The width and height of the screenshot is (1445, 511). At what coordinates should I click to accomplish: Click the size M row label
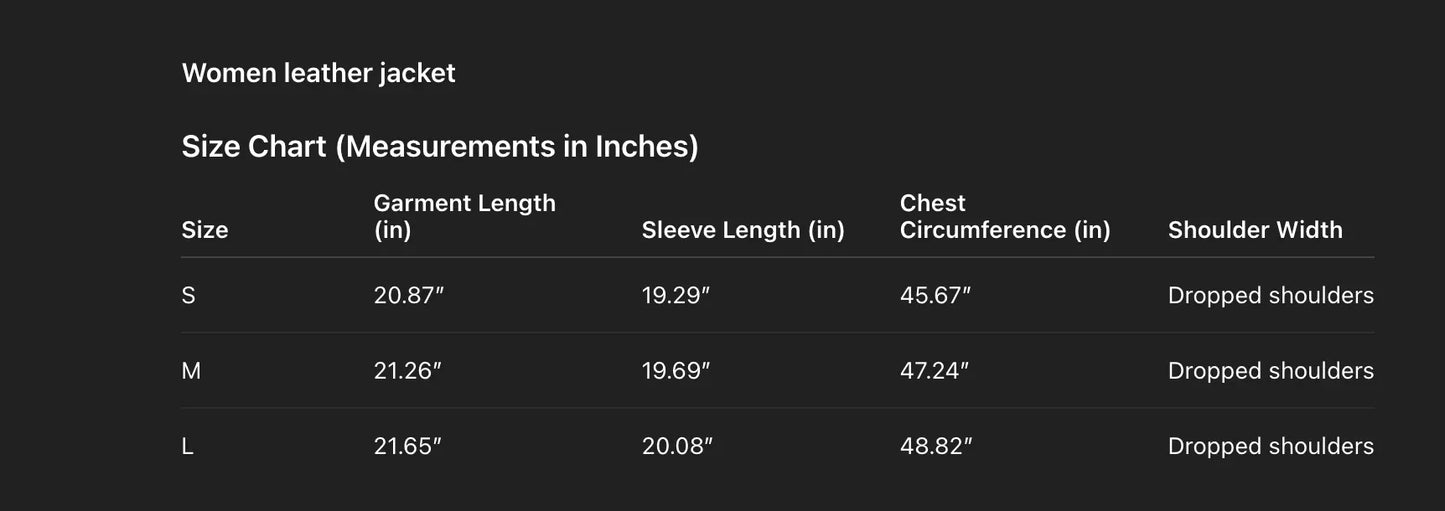tap(191, 371)
